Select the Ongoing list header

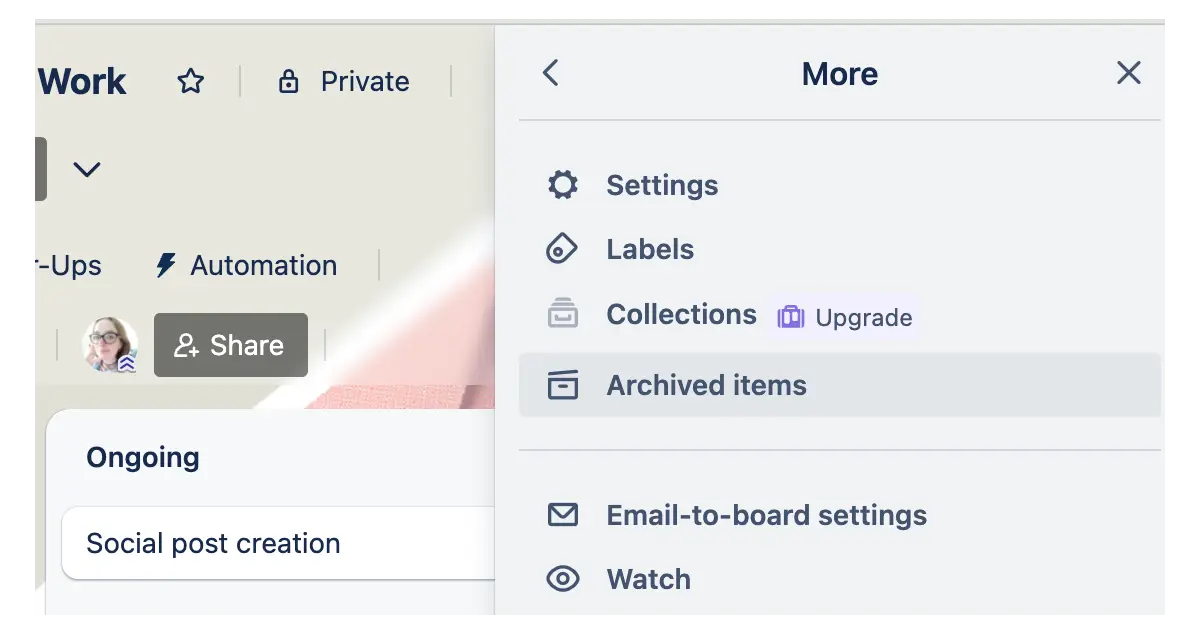(x=143, y=457)
